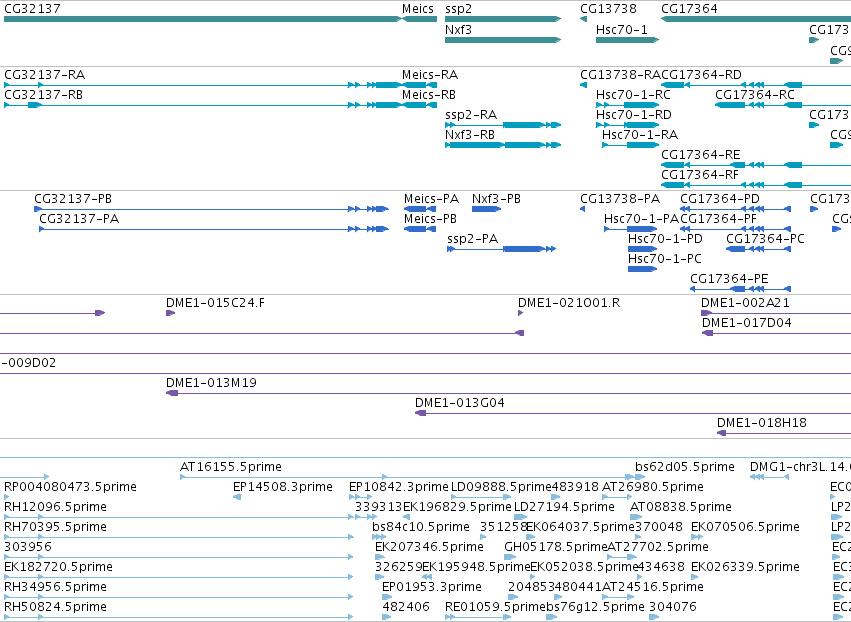Select the Nxf3 gene bar

(x=503, y=40)
